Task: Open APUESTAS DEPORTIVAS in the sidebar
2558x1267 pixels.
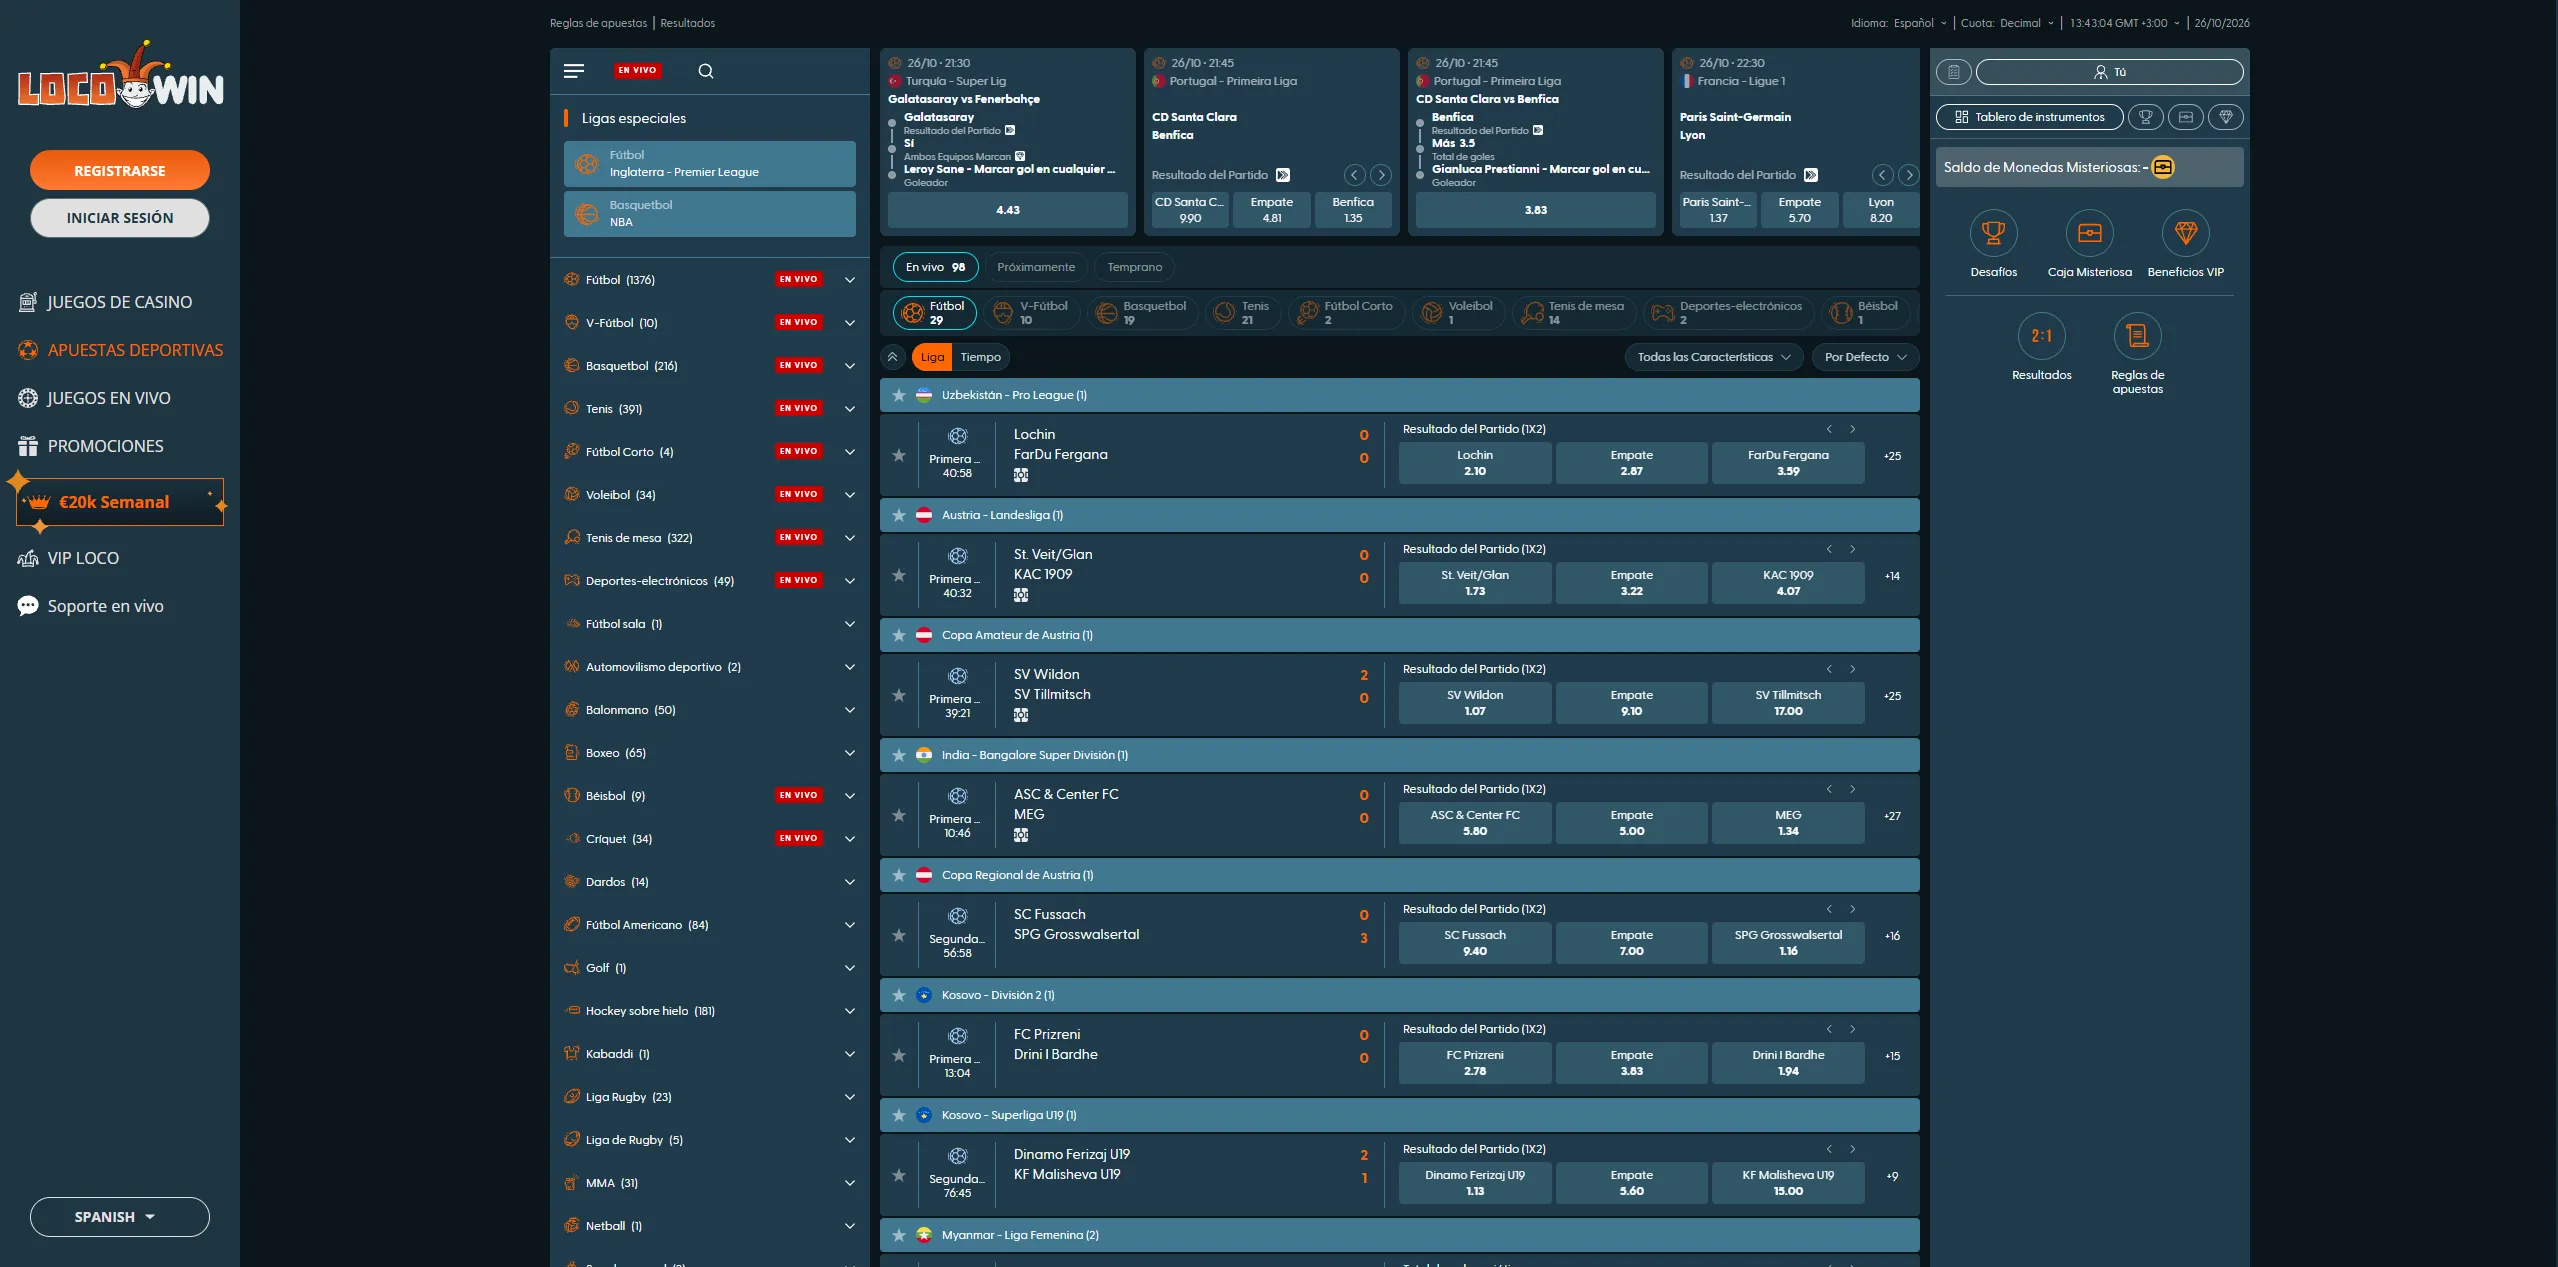Action: (x=120, y=350)
